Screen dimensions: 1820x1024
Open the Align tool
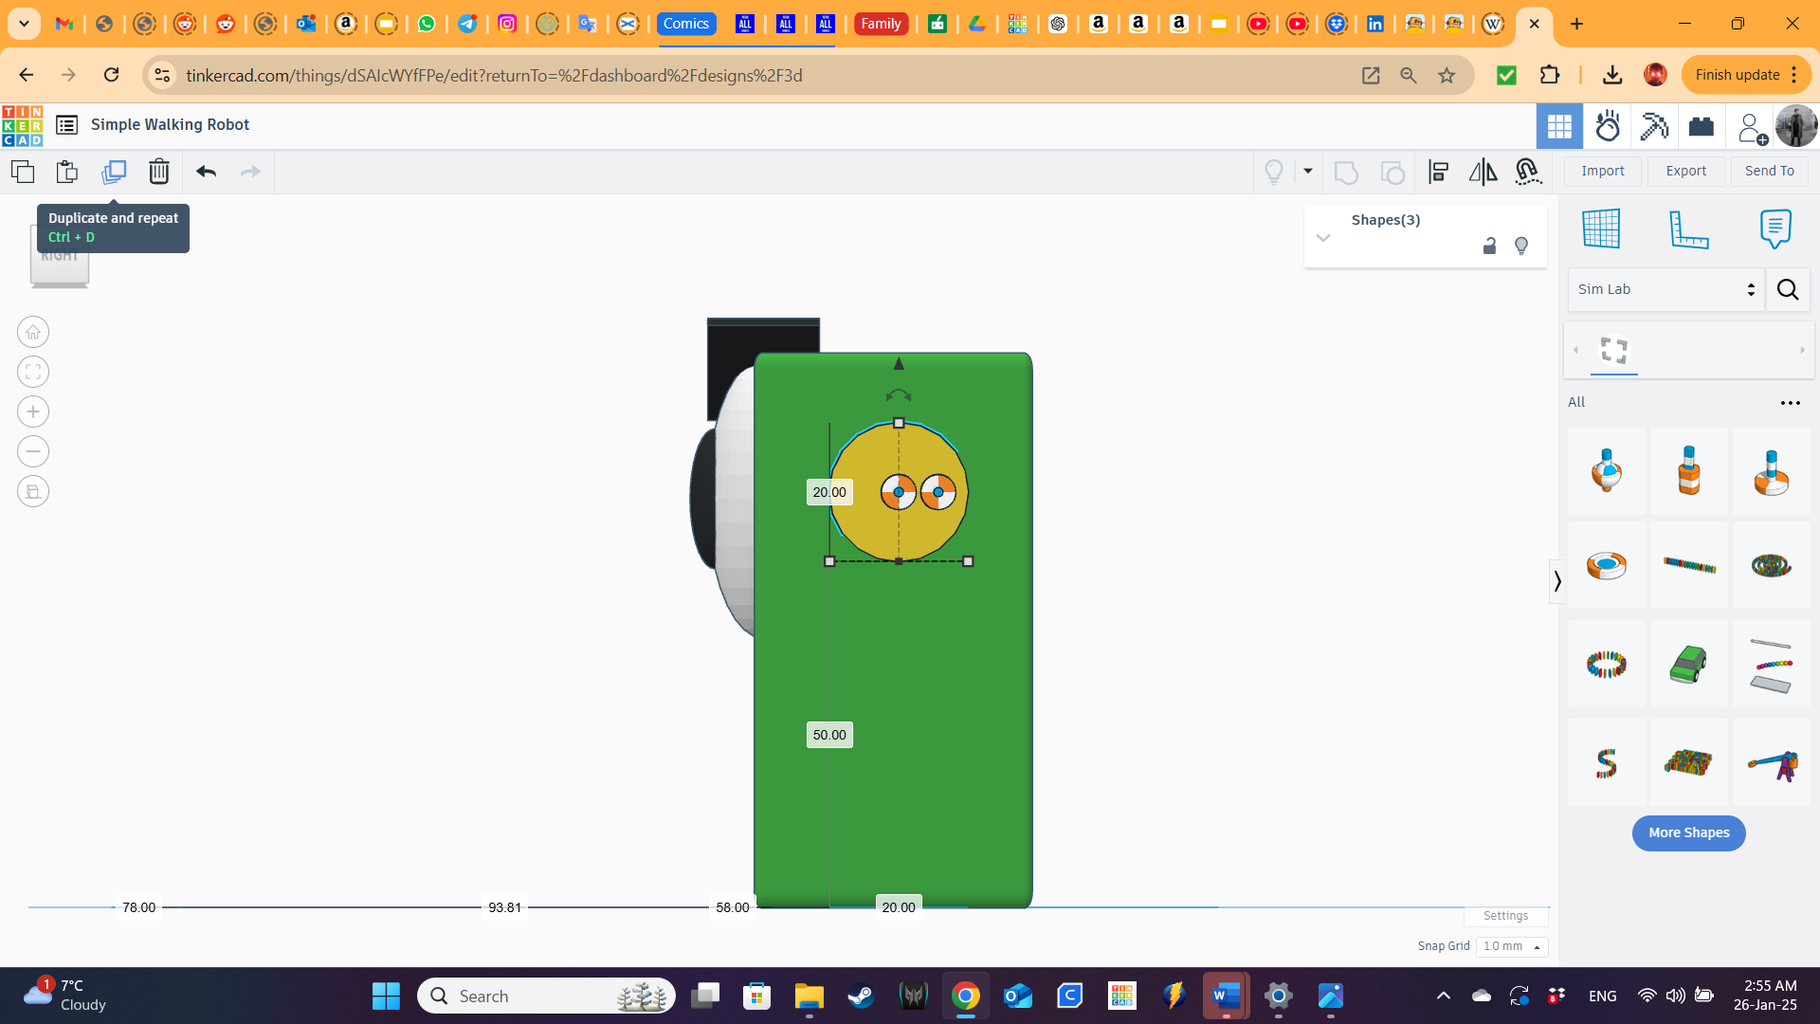[1438, 172]
